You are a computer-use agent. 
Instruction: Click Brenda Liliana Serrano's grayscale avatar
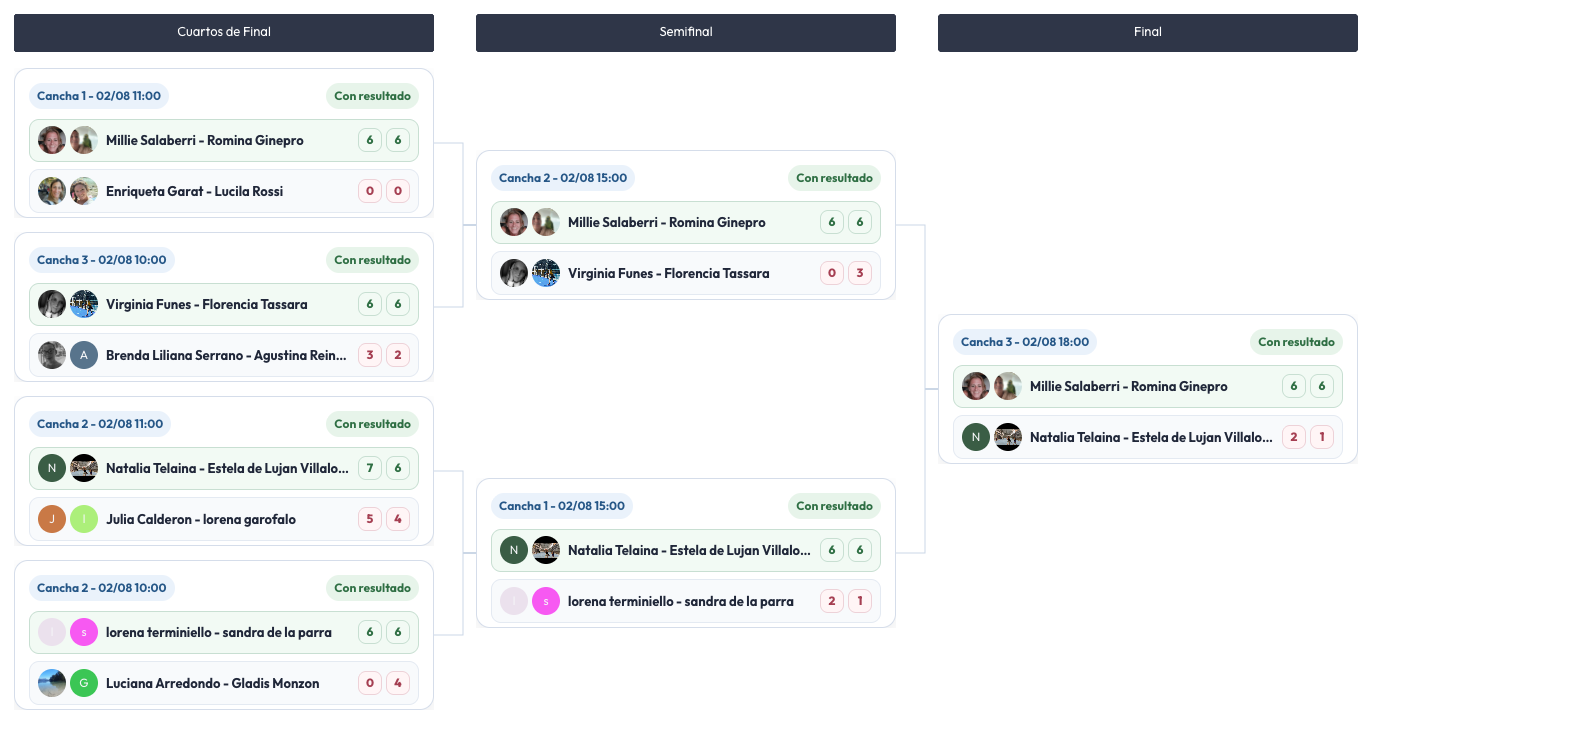pos(52,355)
